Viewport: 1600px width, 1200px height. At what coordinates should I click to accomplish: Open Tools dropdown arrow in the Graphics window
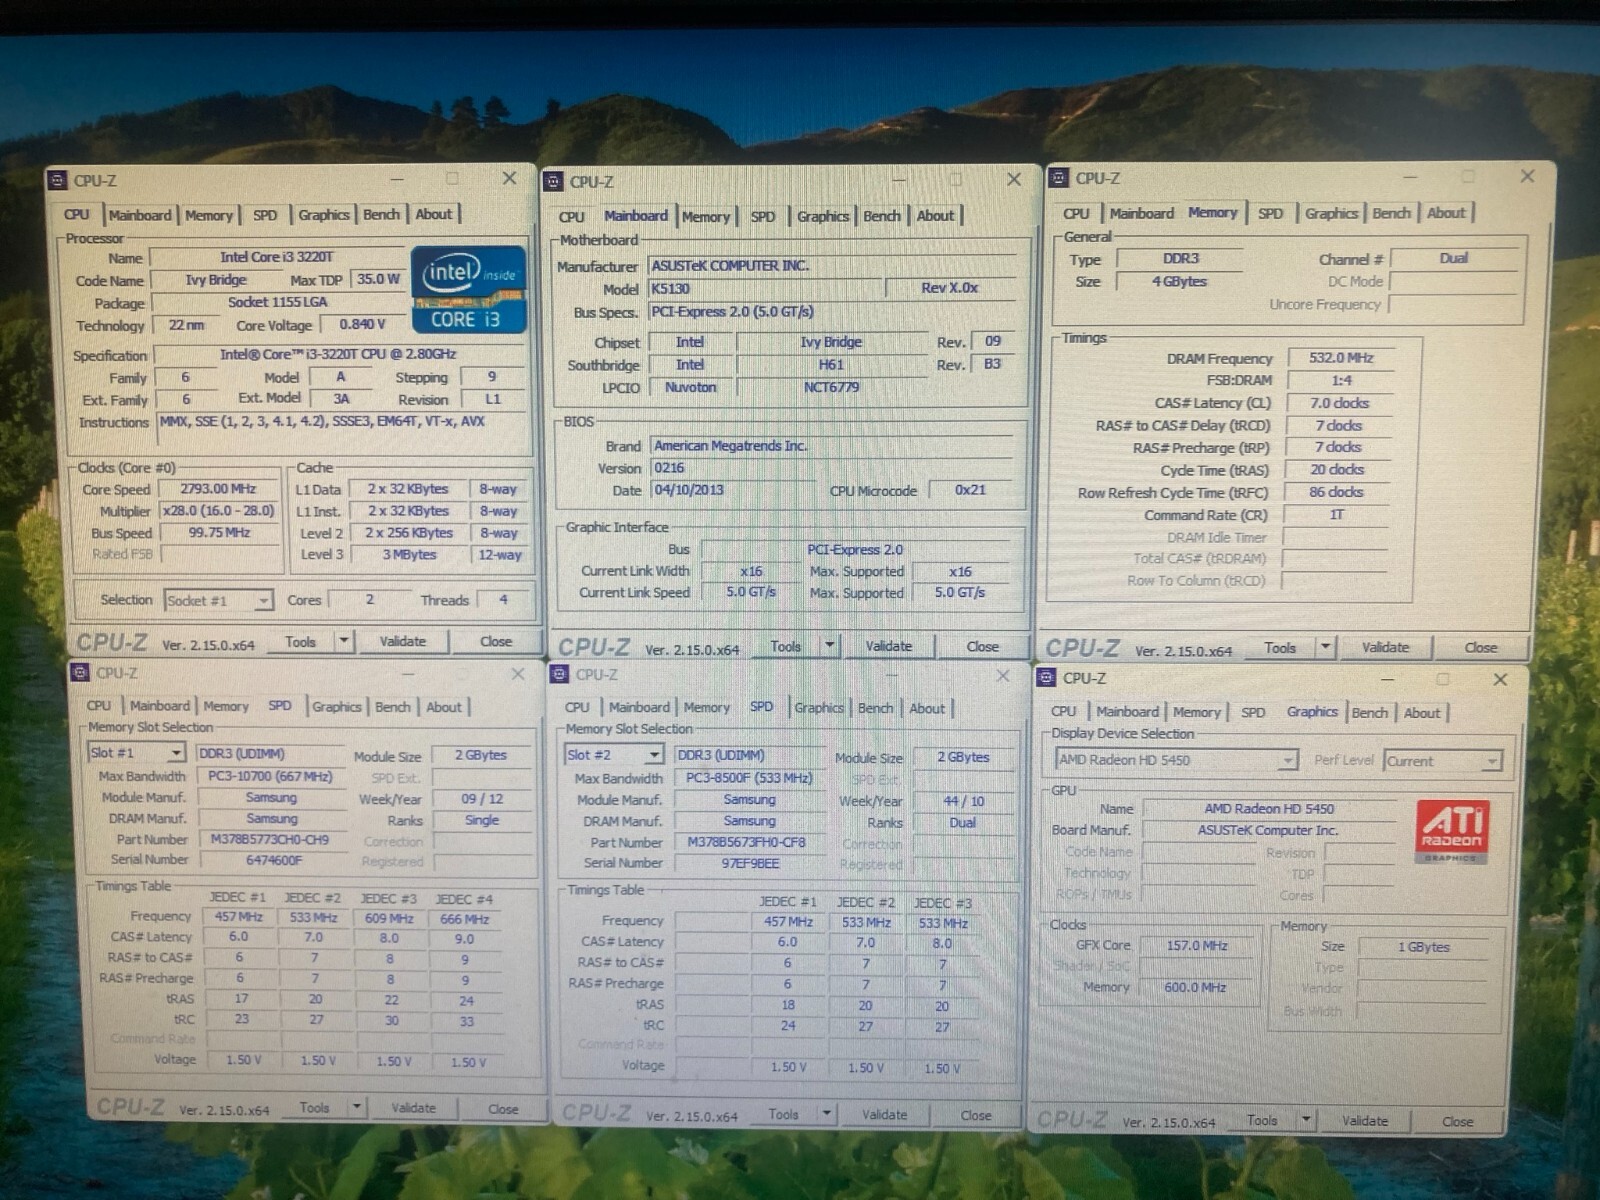coord(1306,1120)
